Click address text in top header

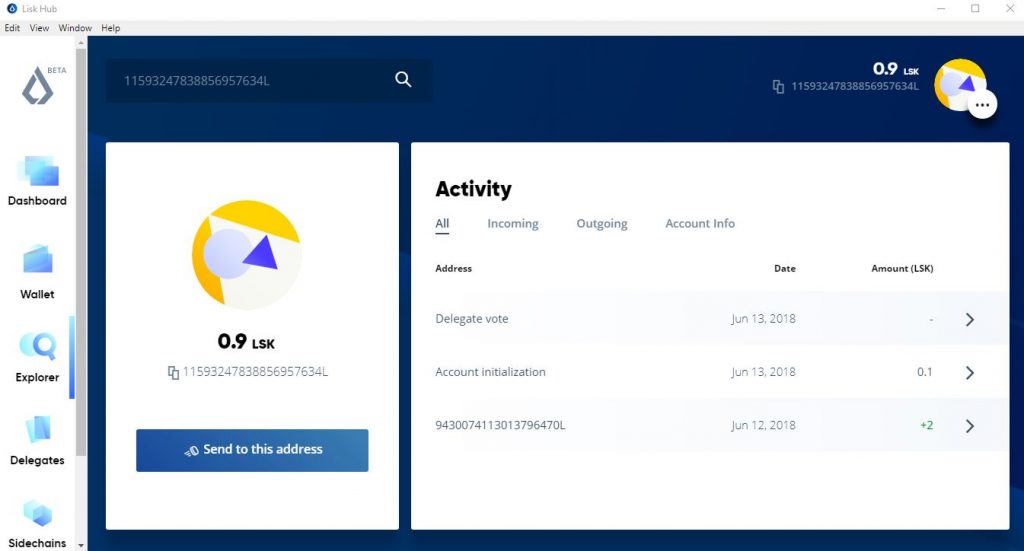tap(855, 86)
